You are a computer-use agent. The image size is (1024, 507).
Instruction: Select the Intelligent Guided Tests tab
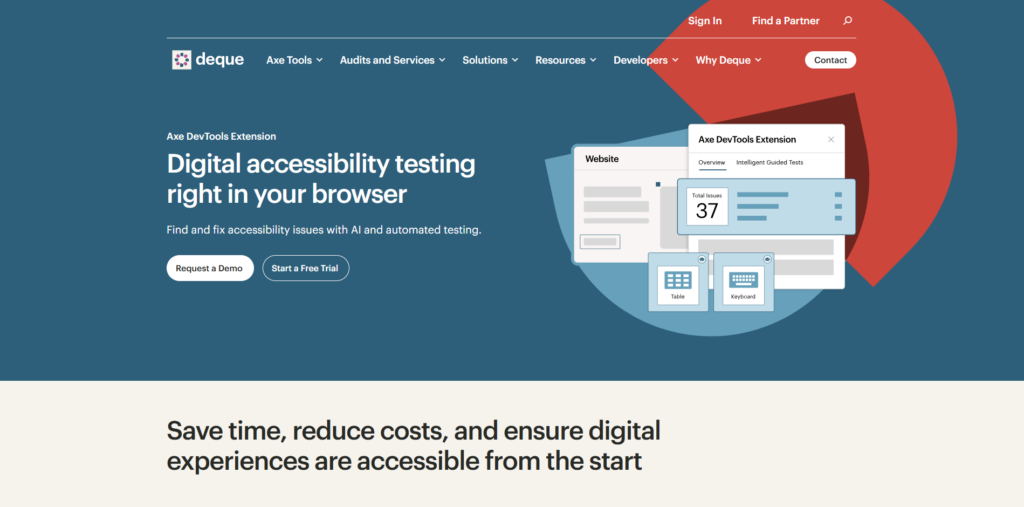[769, 163]
